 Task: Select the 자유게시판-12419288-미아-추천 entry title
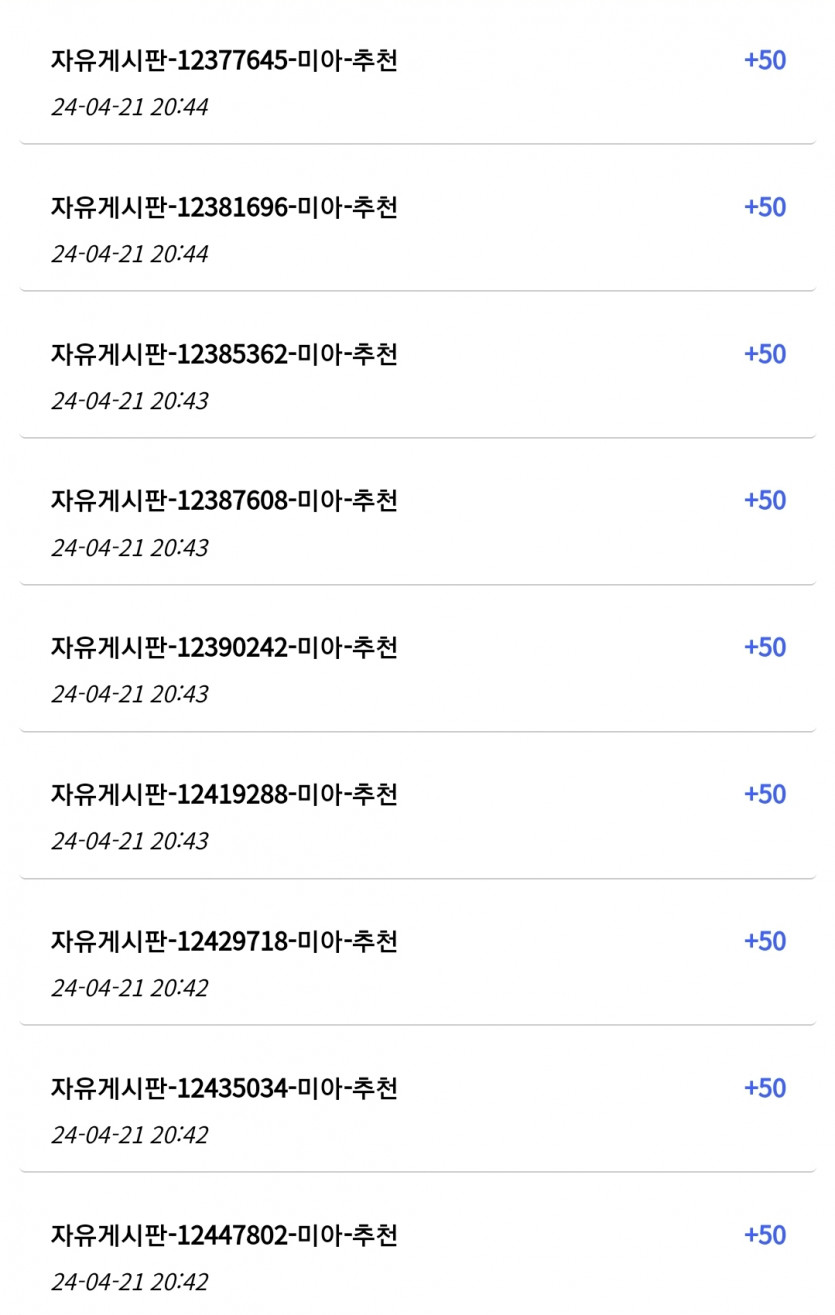224,795
